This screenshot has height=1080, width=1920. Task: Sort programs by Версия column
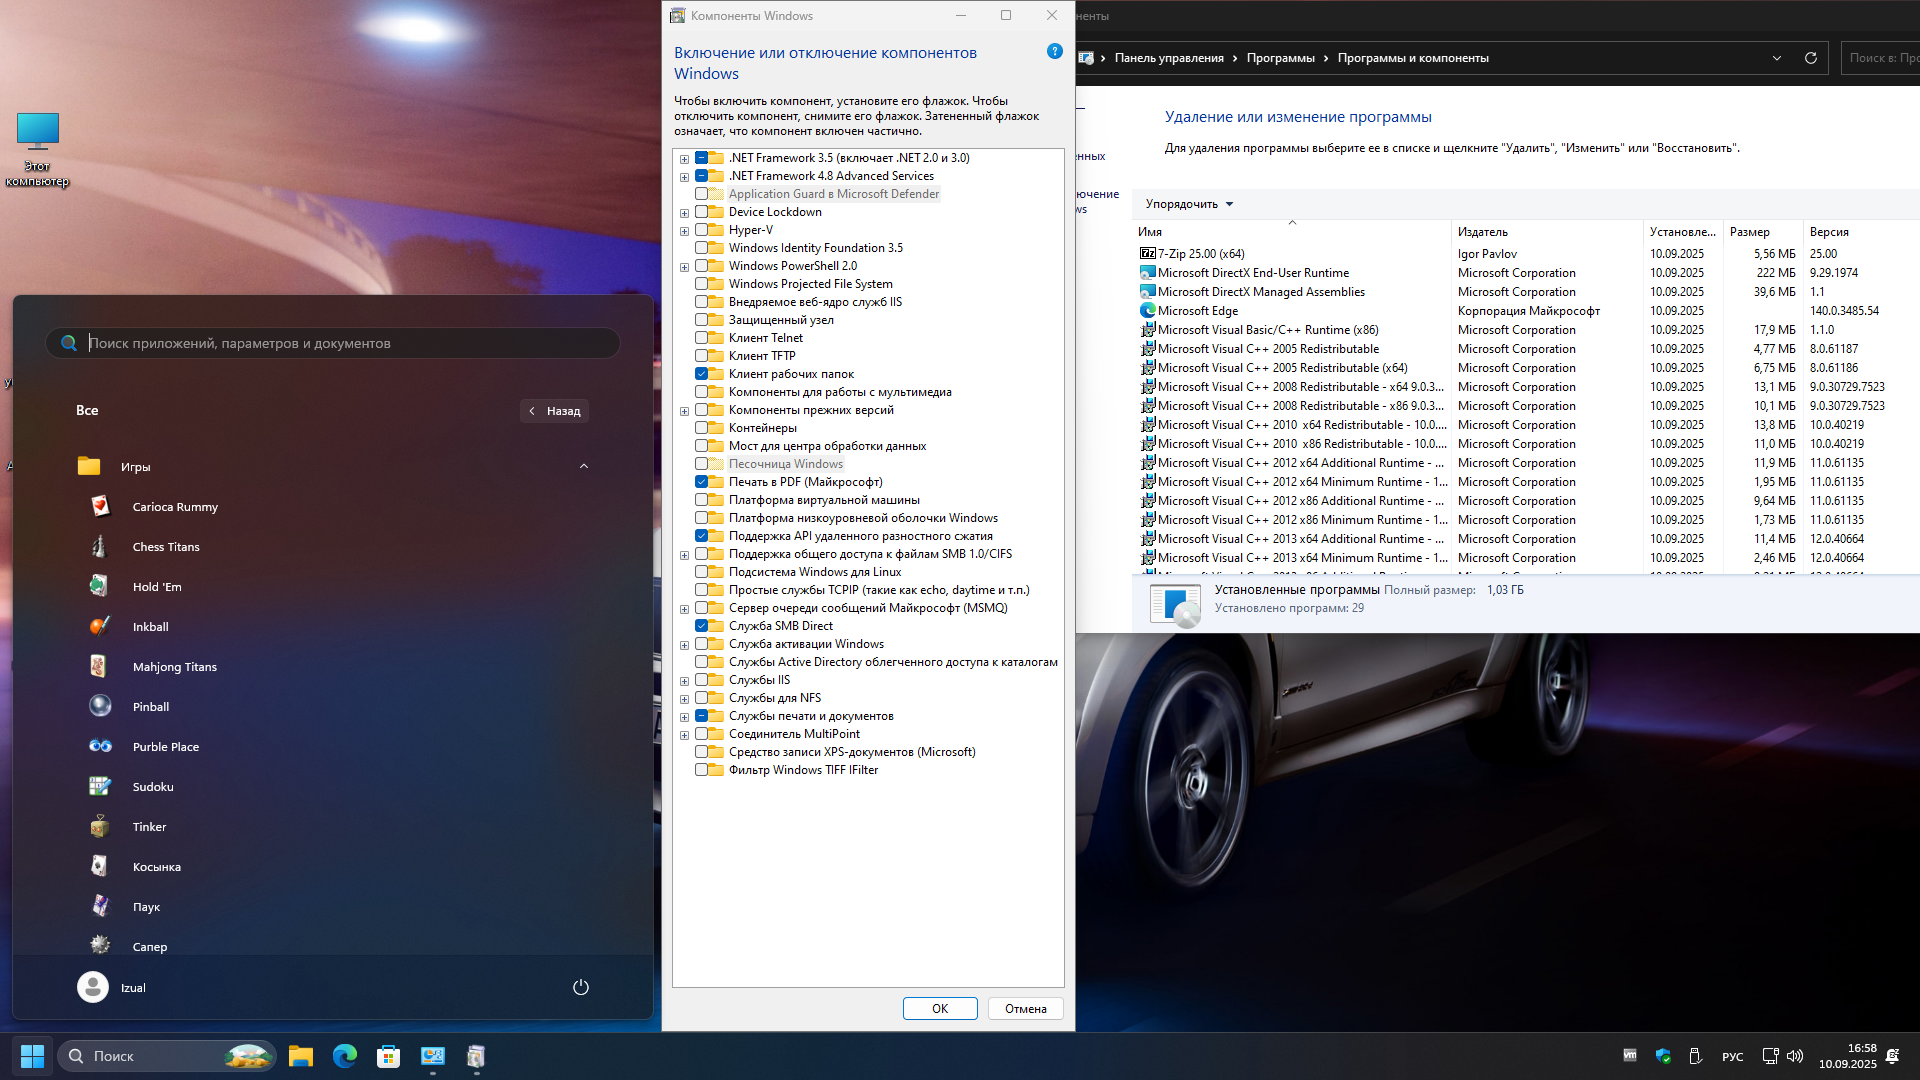(x=1860, y=231)
